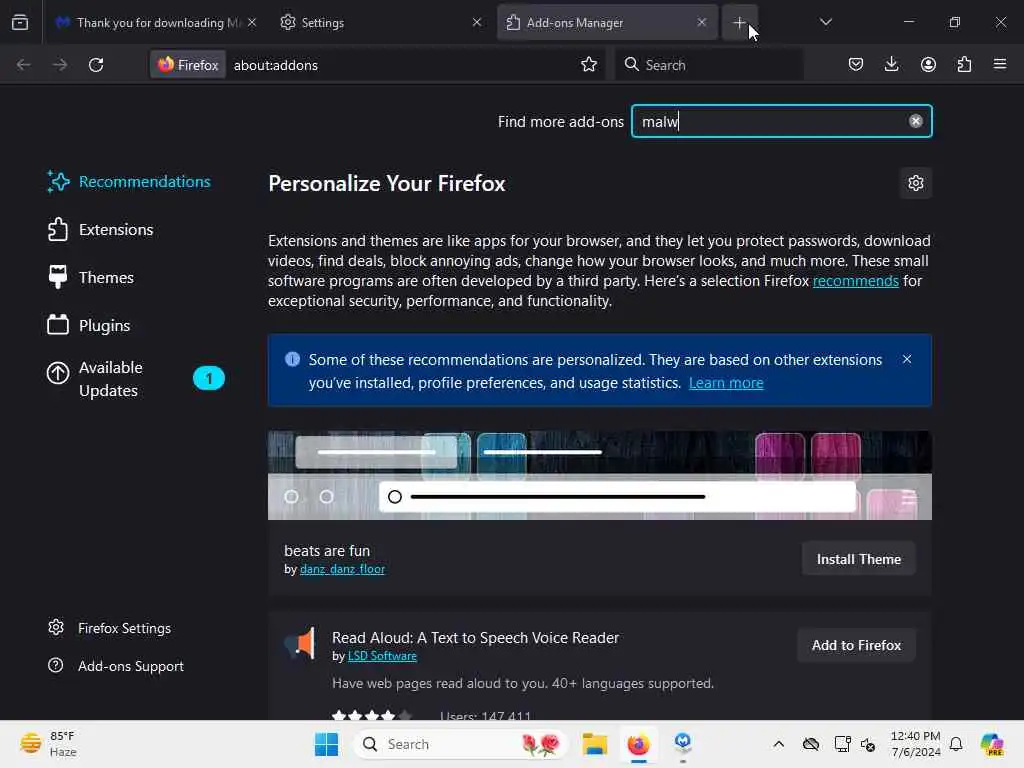The image size is (1024, 768).
Task: Open Extensions category in sidebar
Action: (x=100, y=230)
